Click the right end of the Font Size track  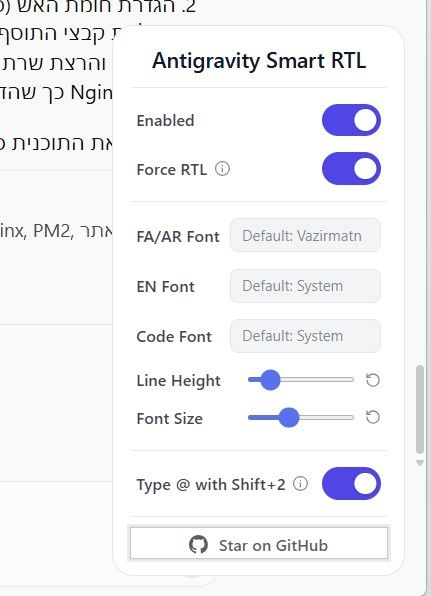click(x=351, y=417)
